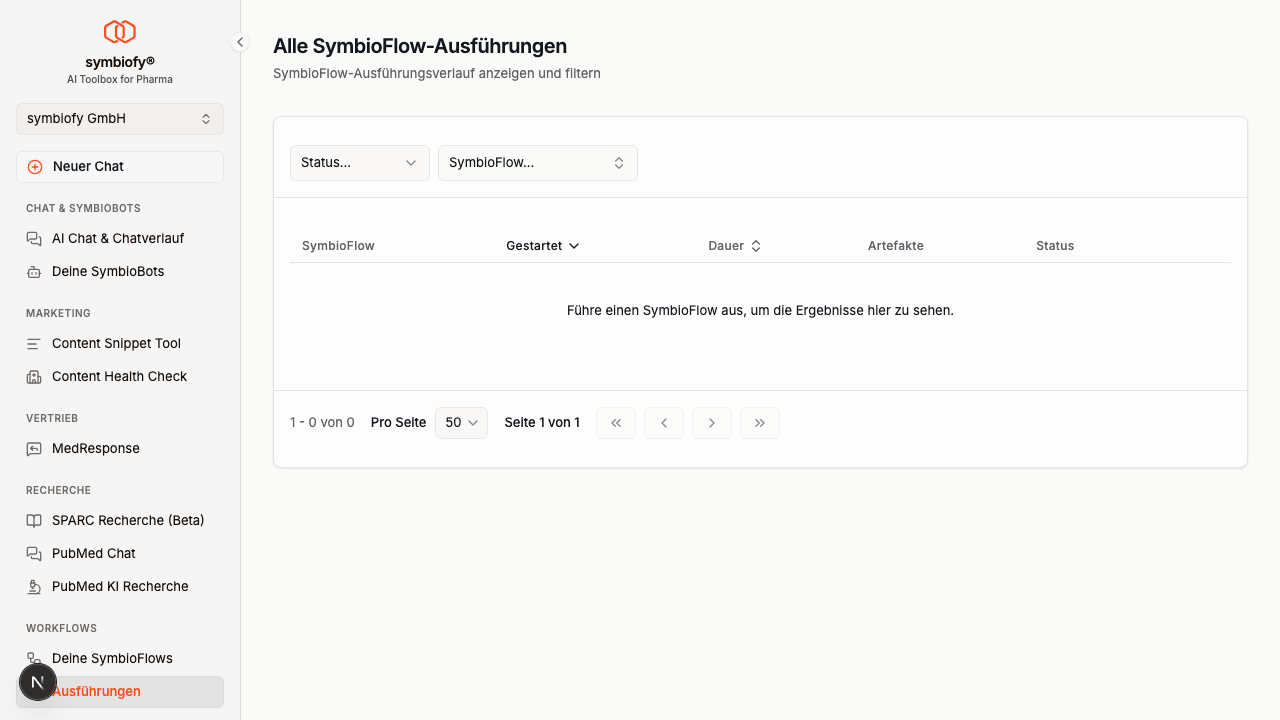Viewport: 1280px width, 720px height.
Task: Sort the table by Dauer column
Action: [x=734, y=246]
